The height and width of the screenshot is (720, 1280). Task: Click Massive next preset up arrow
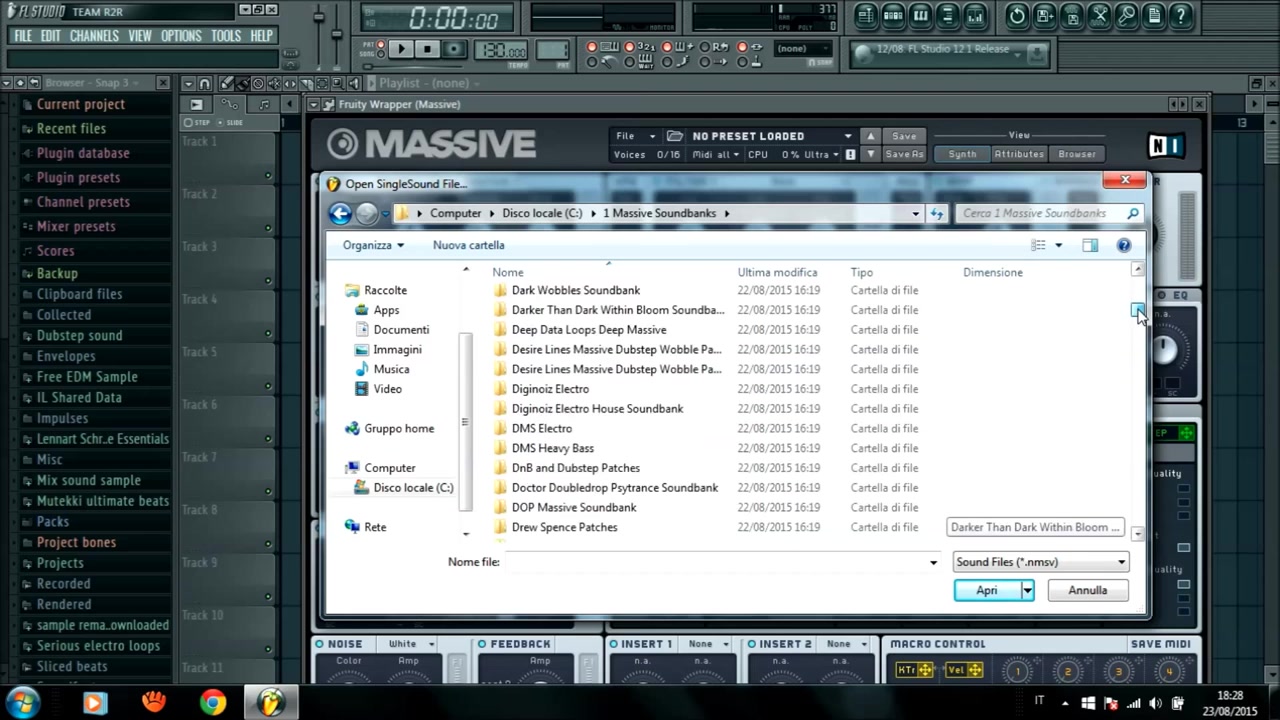[871, 136]
